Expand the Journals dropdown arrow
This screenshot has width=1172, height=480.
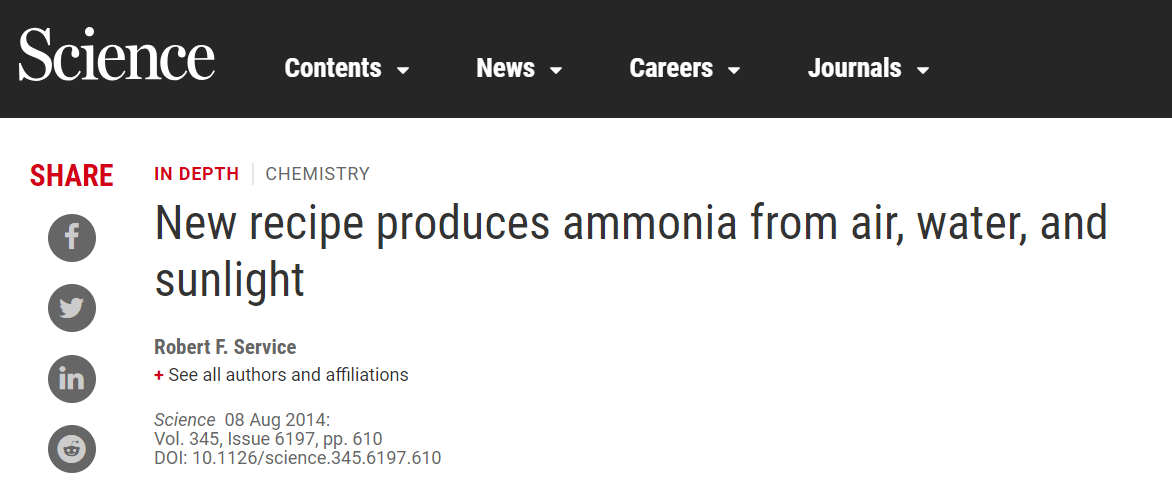click(x=923, y=70)
